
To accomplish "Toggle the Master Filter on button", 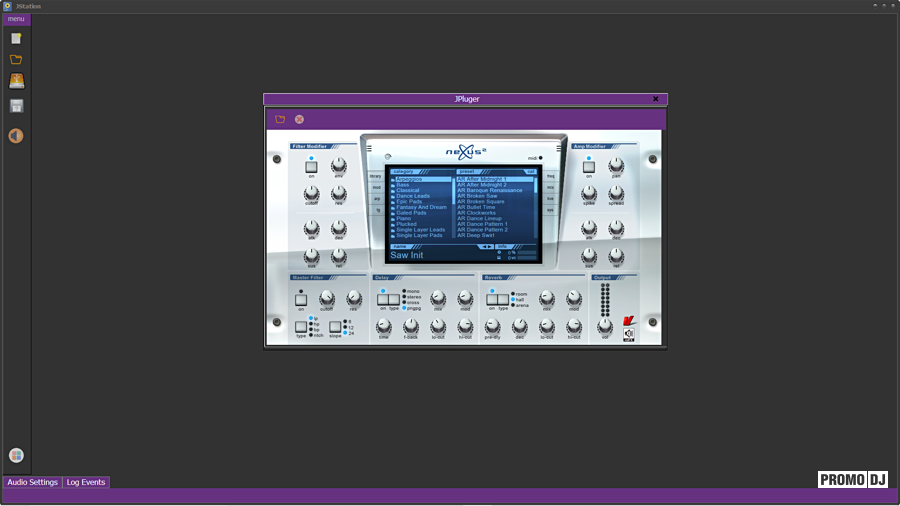I will pyautogui.click(x=301, y=299).
